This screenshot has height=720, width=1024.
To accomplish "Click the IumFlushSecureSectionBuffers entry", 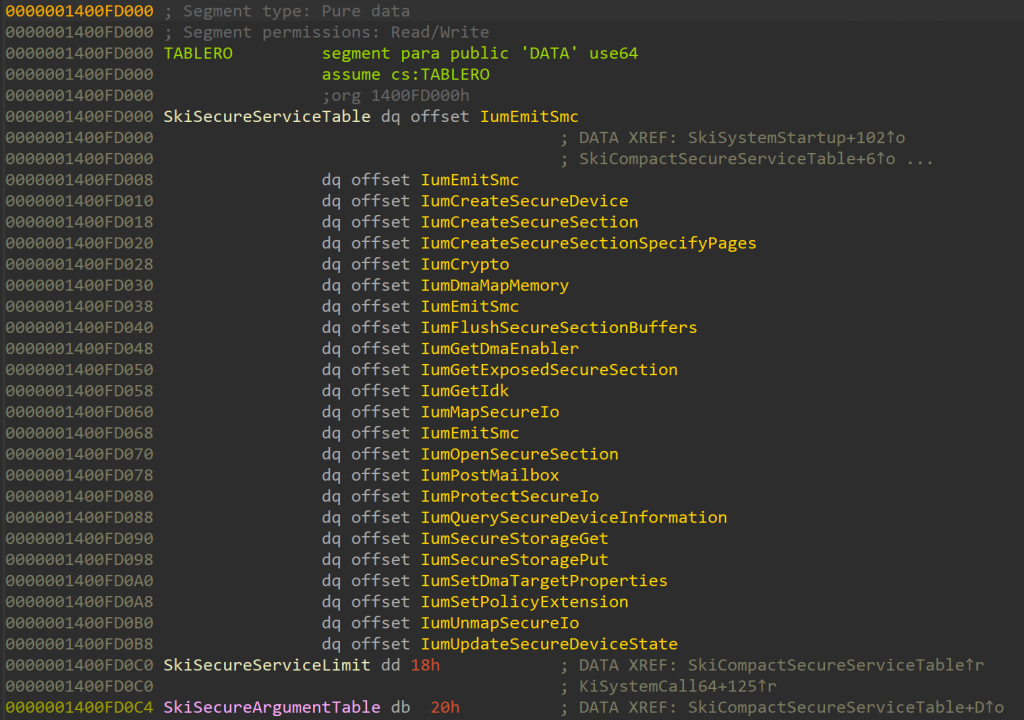I will pyautogui.click(x=558, y=327).
